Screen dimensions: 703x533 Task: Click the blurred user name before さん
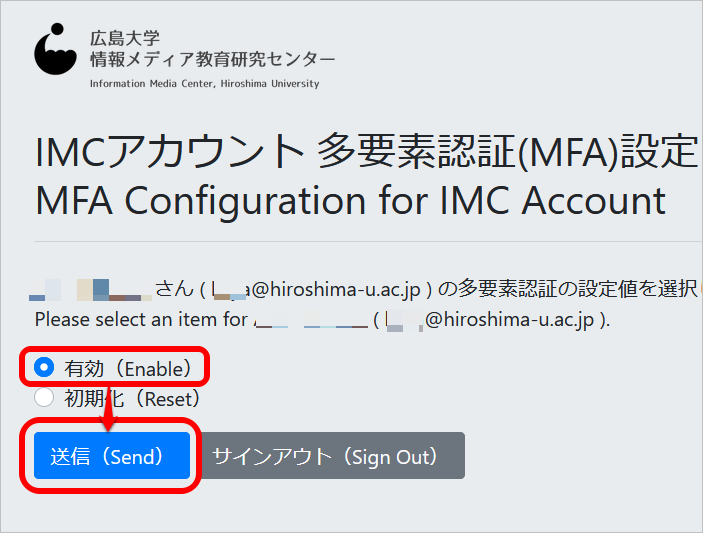click(91, 290)
